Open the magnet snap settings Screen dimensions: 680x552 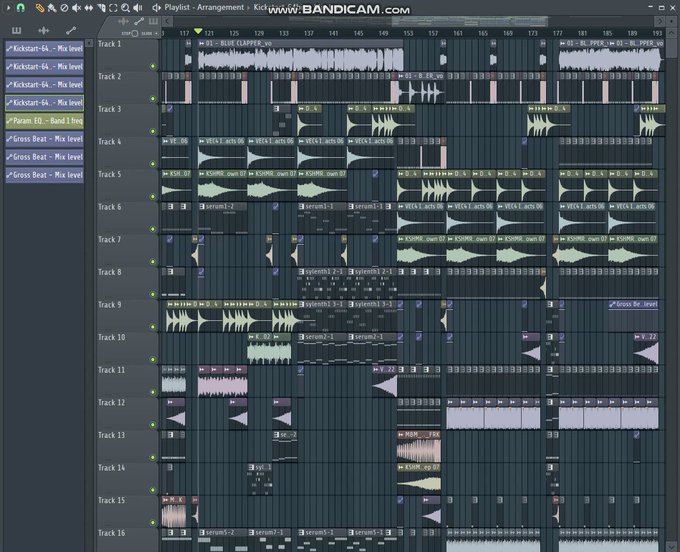coord(20,7)
